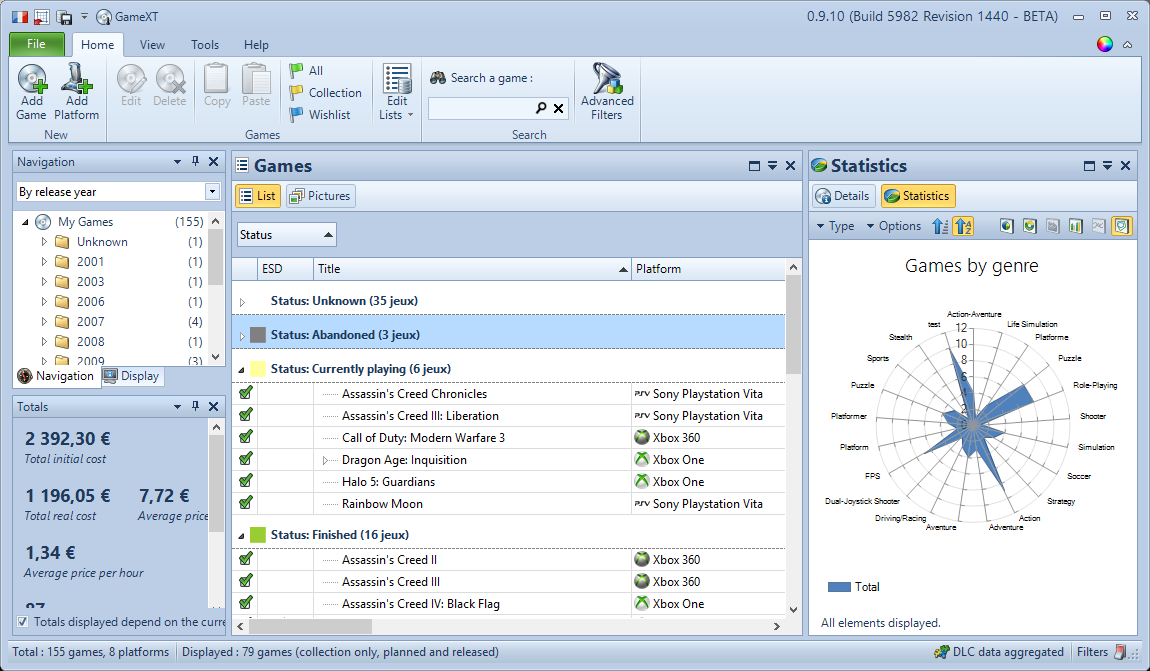Viewport: 1150px width, 671px height.
Task: Click the Filters icon in status bar
Action: (x=1121, y=652)
